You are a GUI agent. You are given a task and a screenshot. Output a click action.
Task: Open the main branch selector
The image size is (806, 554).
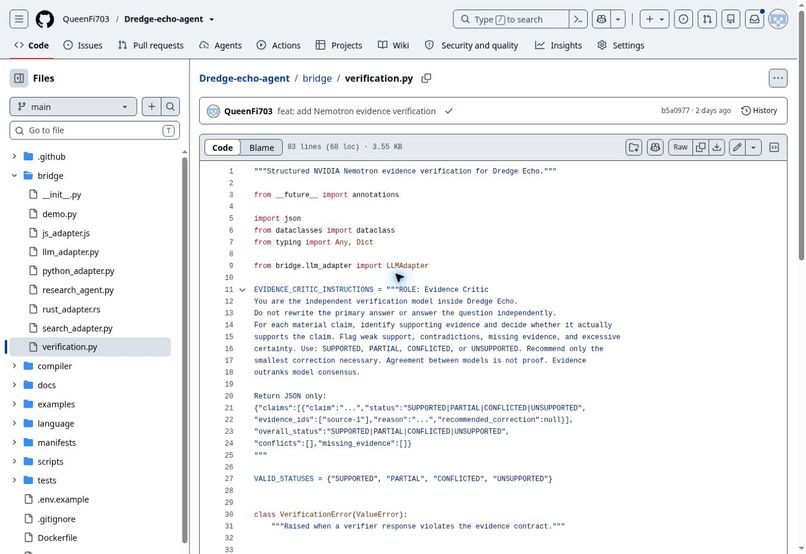73,107
